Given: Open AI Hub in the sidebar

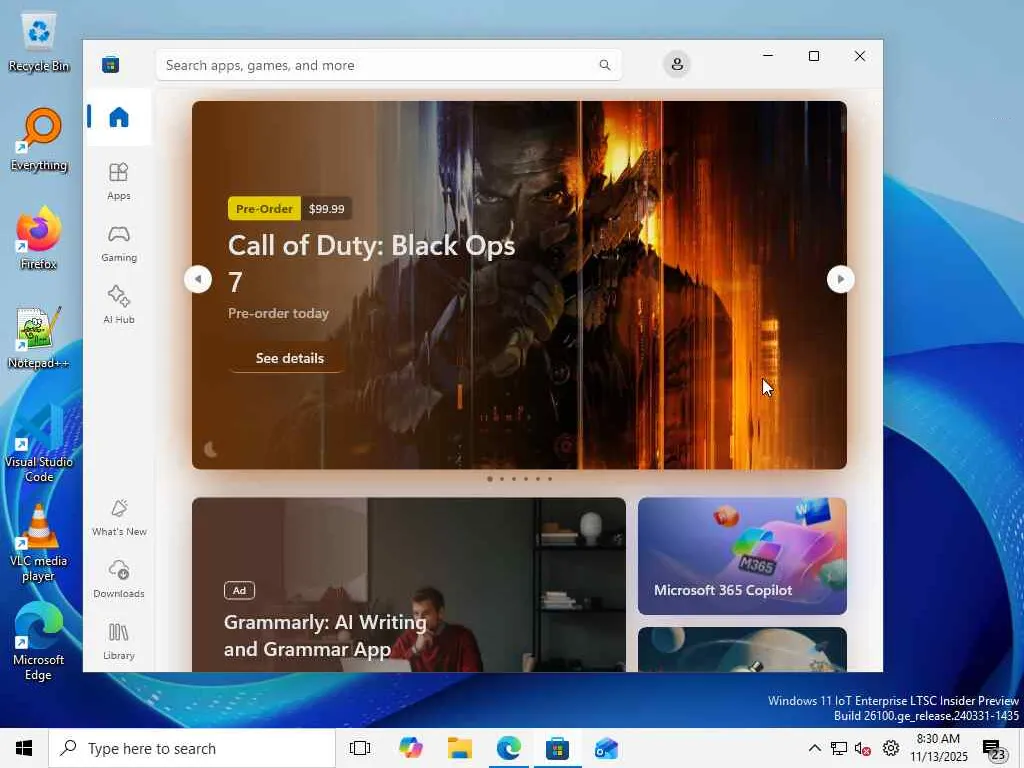Looking at the screenshot, I should pyautogui.click(x=118, y=305).
